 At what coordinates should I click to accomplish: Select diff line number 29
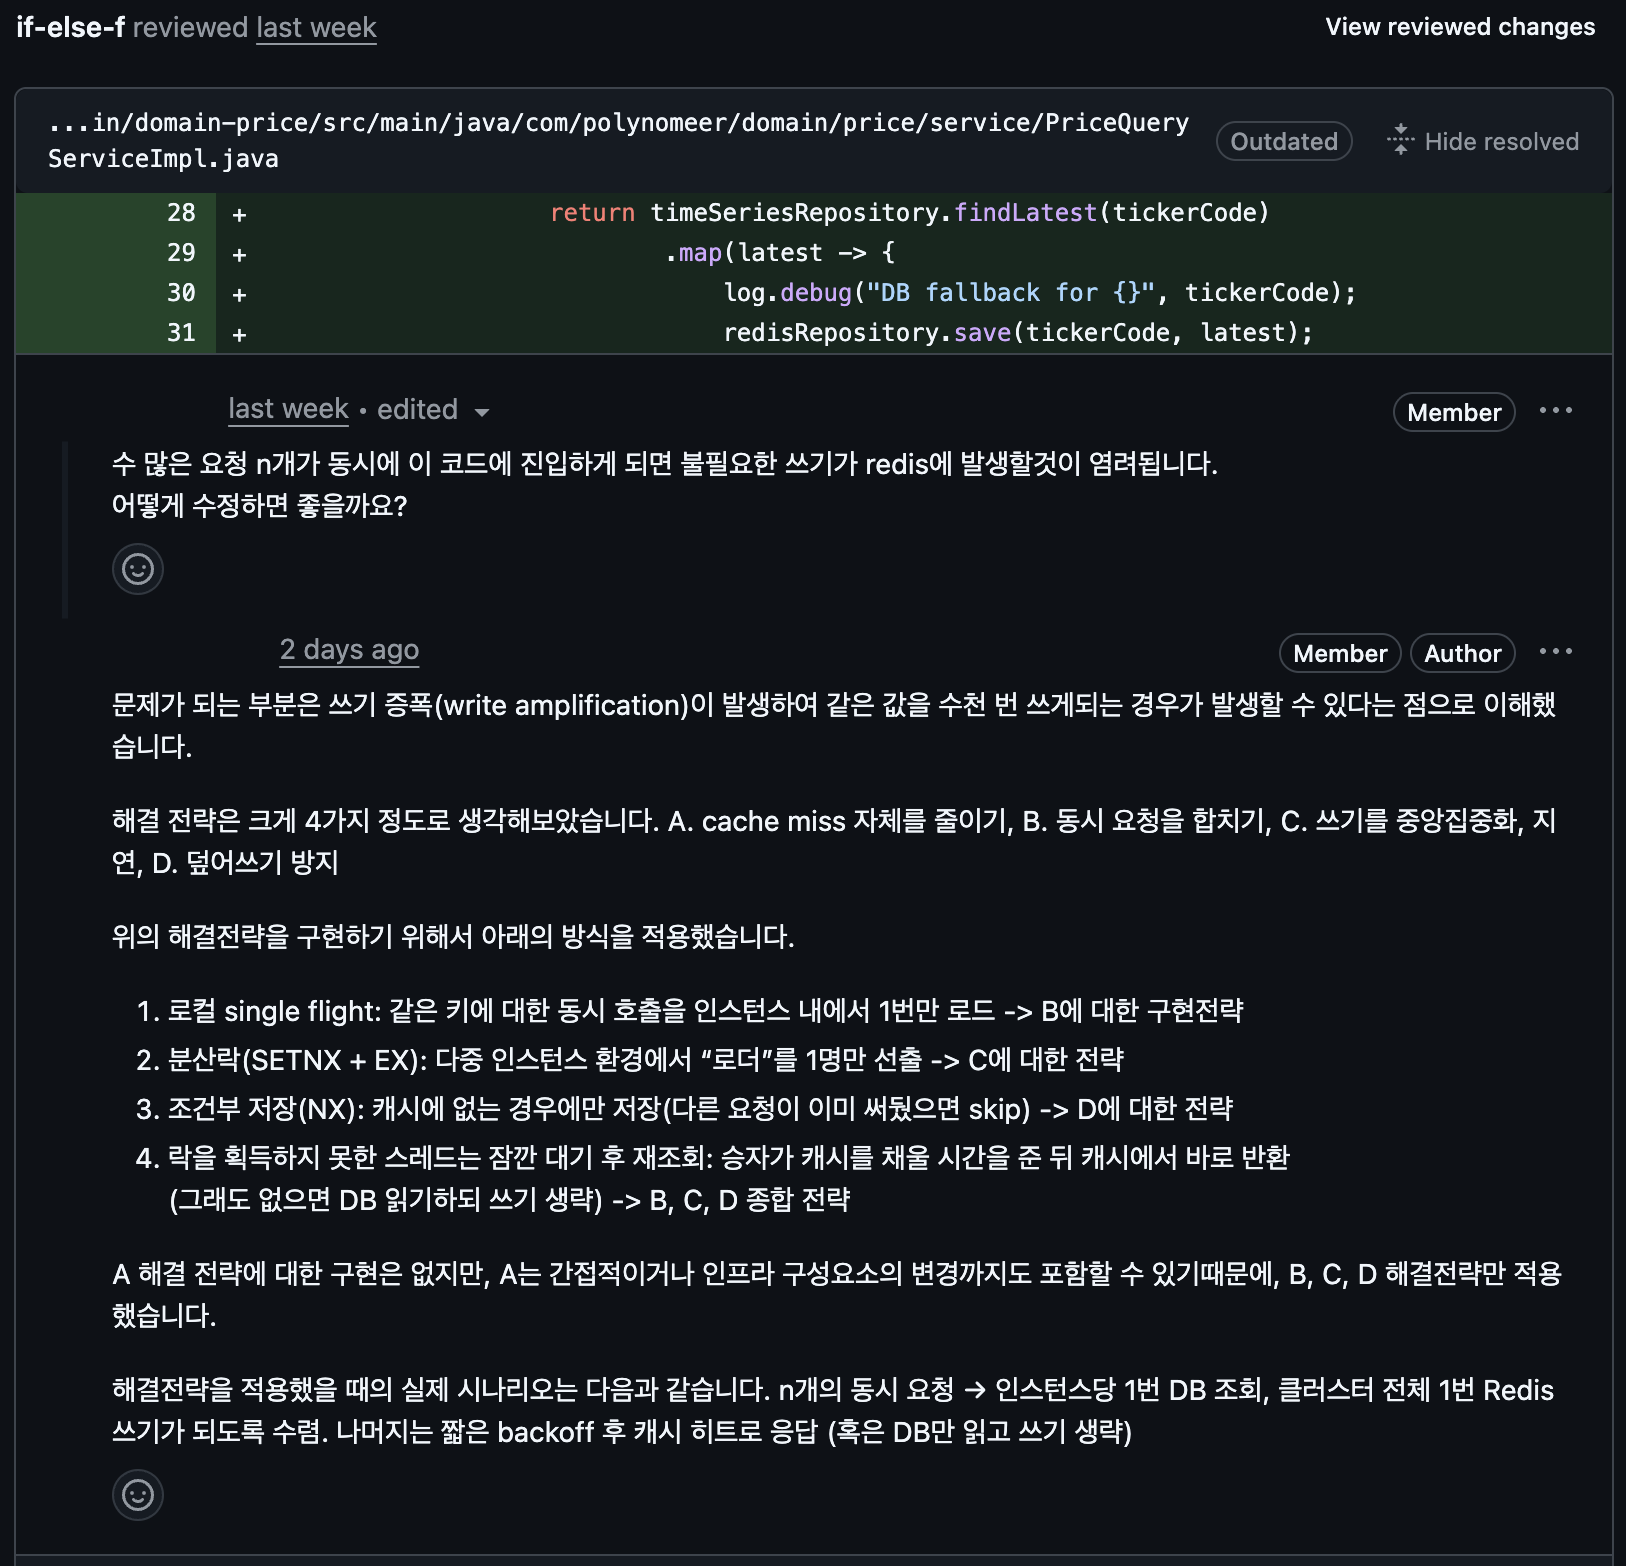tap(181, 253)
